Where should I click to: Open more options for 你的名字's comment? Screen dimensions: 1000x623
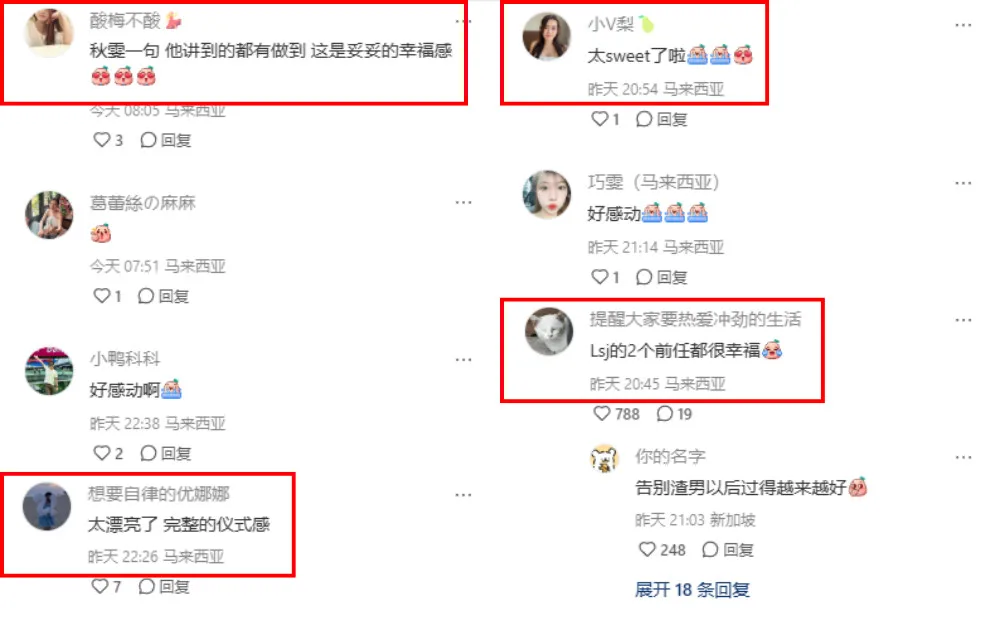pyautogui.click(x=963, y=457)
